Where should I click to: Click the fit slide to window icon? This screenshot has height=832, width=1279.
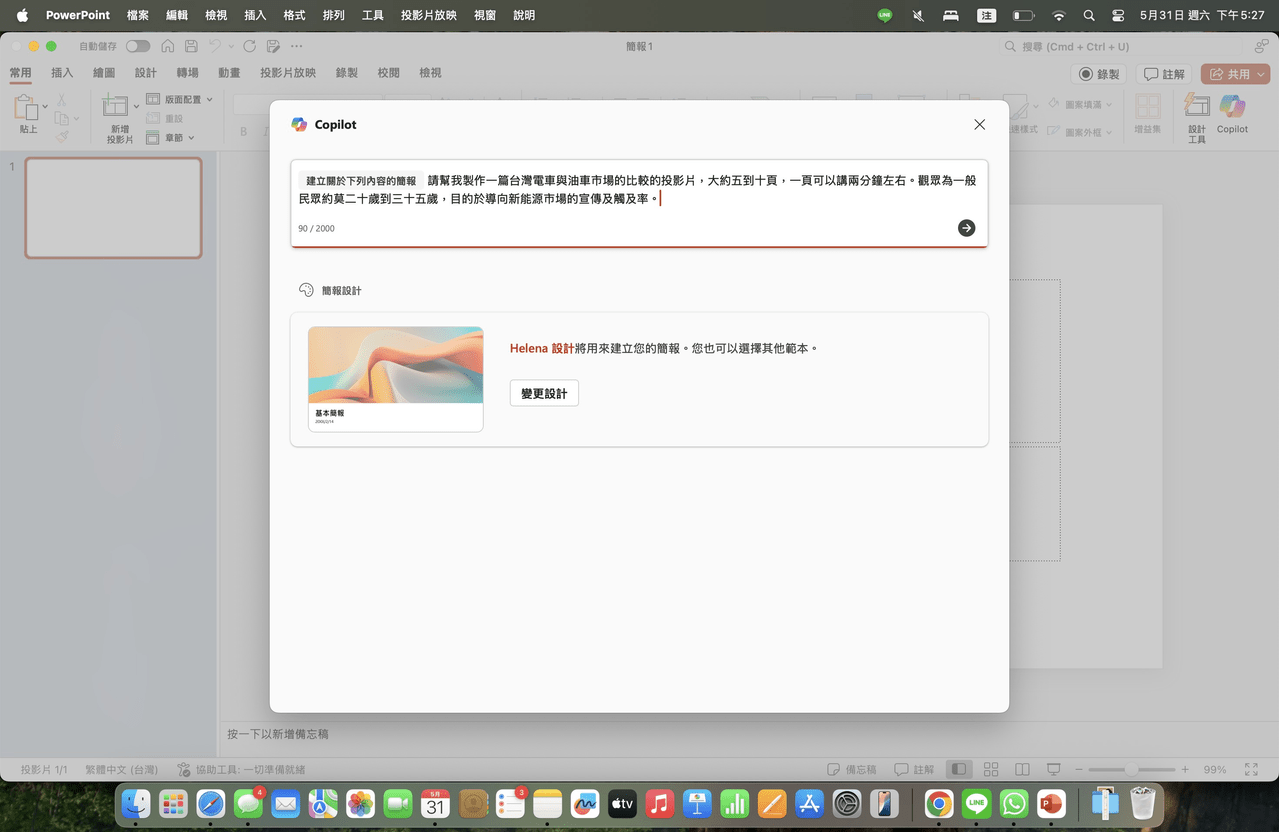[1251, 770]
